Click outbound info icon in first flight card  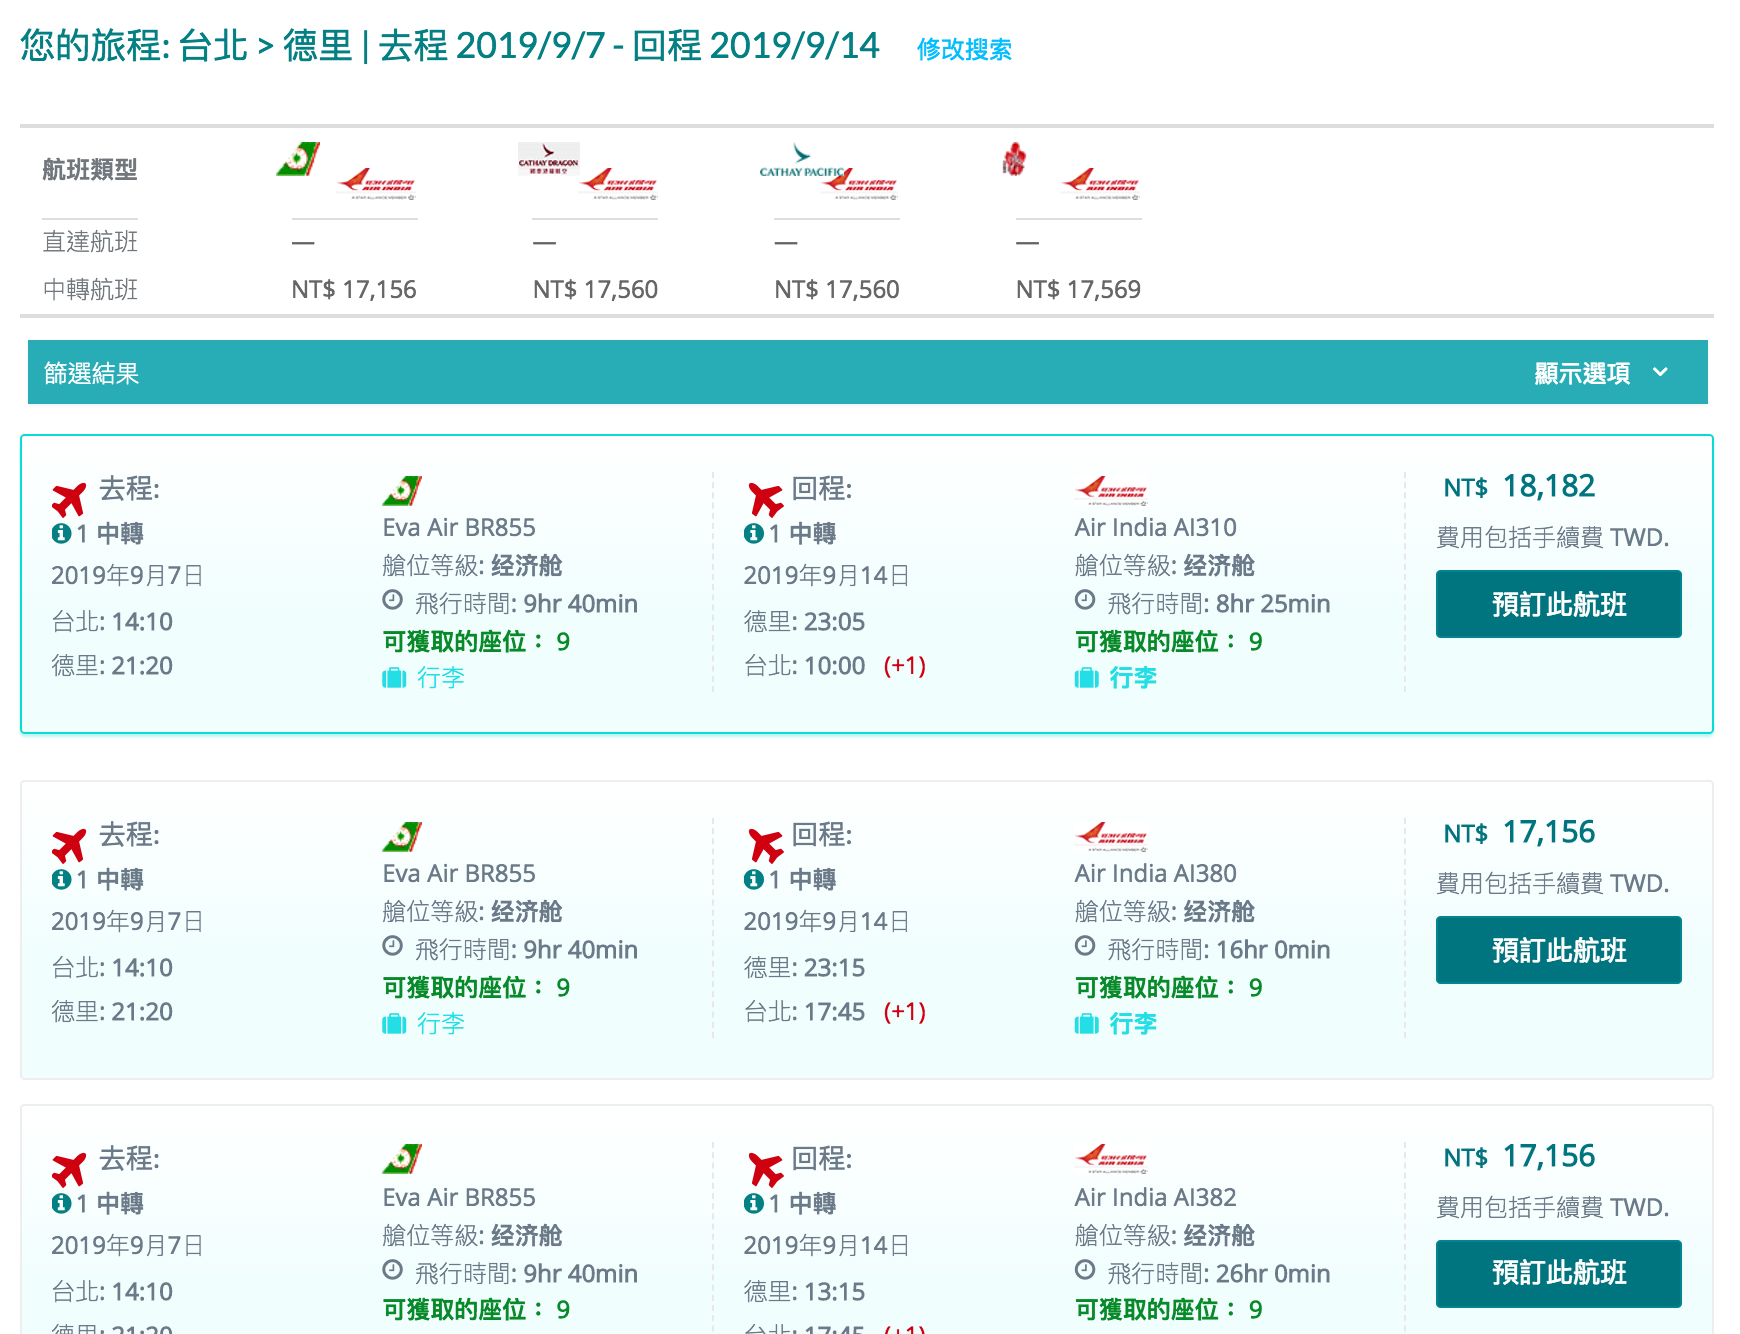click(61, 534)
